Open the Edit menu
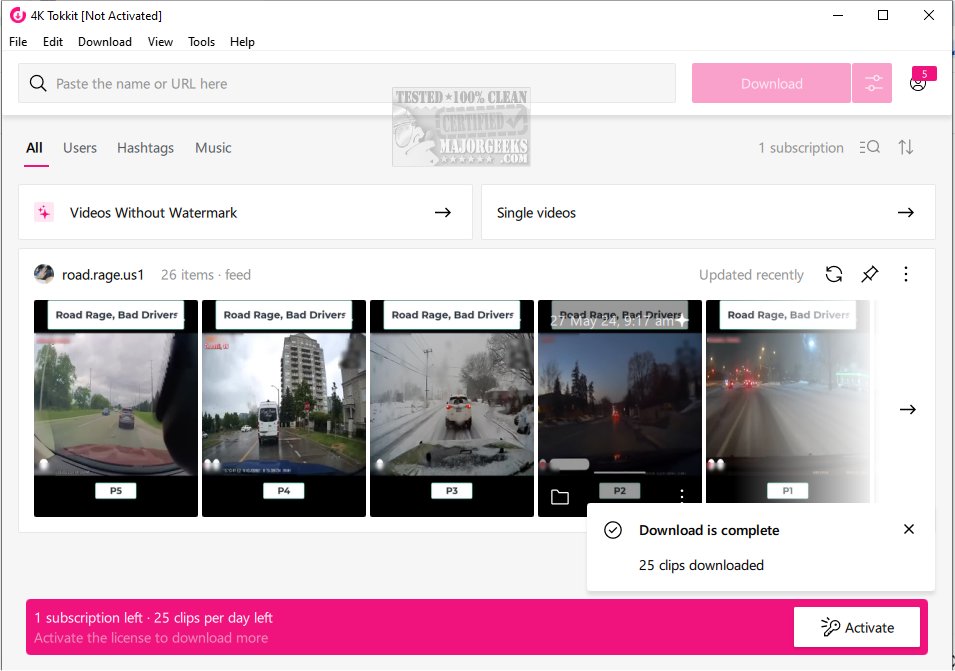This screenshot has width=955, height=671. (x=53, y=41)
